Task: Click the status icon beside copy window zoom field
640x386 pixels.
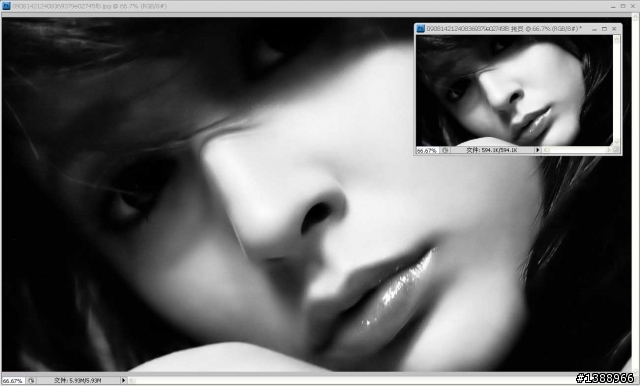Action: click(x=445, y=150)
